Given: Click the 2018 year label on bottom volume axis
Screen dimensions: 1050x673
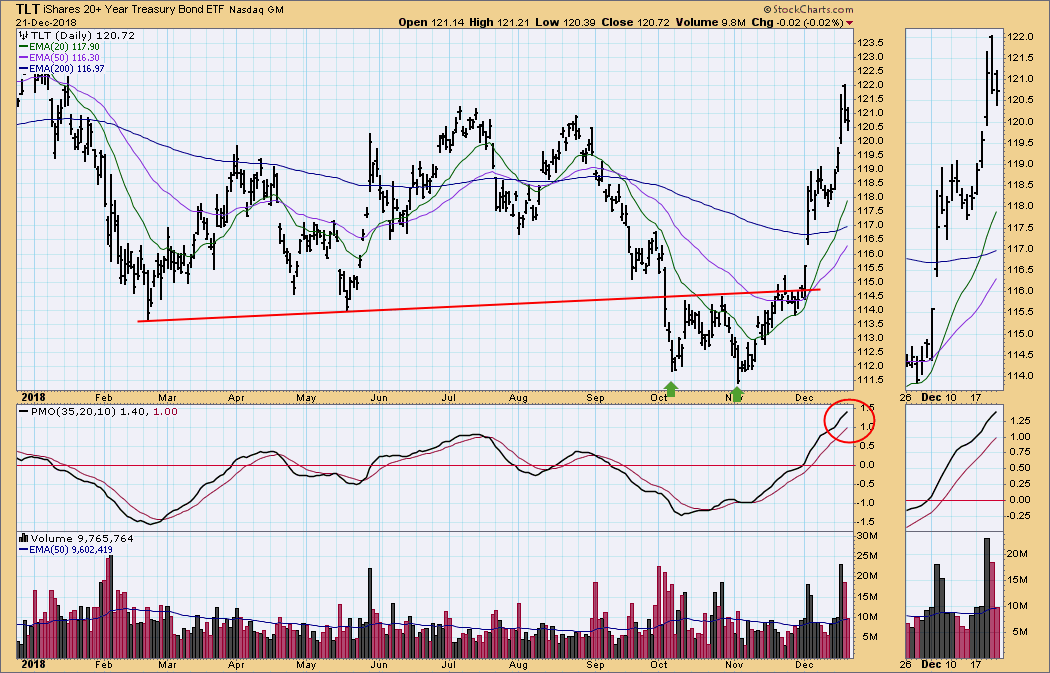Looking at the screenshot, I should pyautogui.click(x=33, y=664).
